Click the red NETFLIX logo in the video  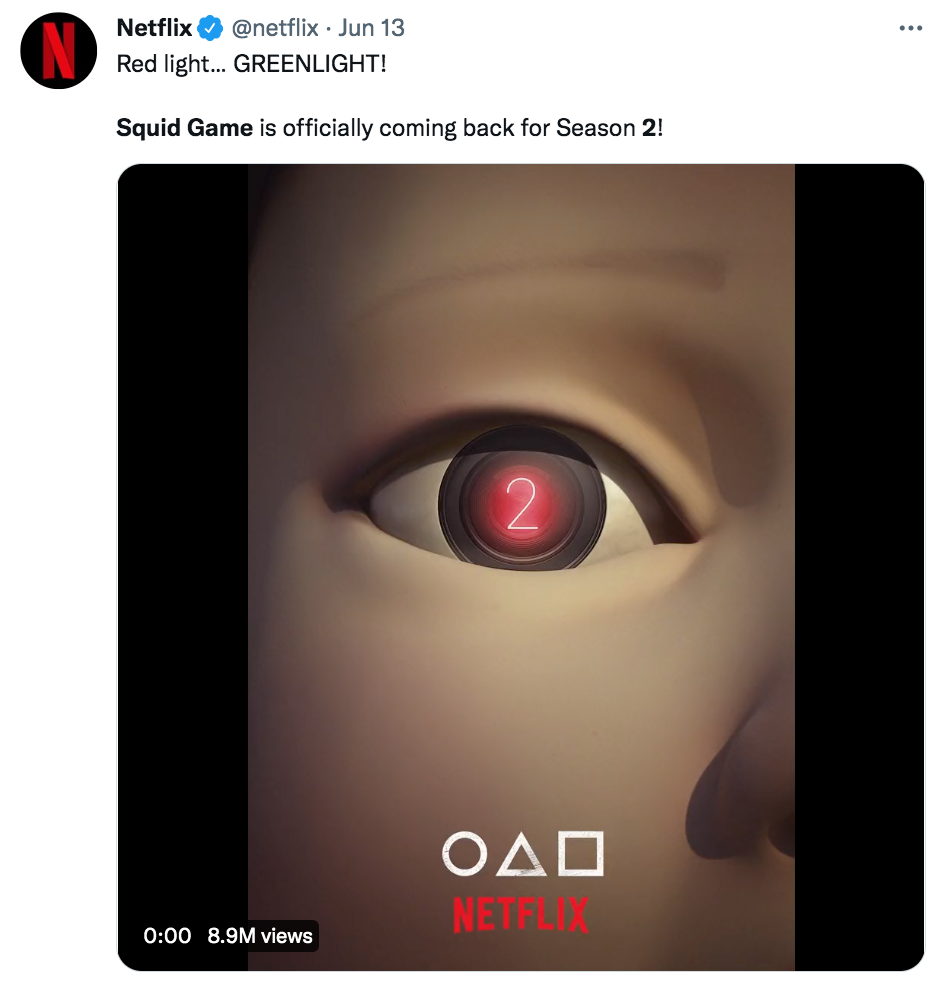(x=521, y=913)
